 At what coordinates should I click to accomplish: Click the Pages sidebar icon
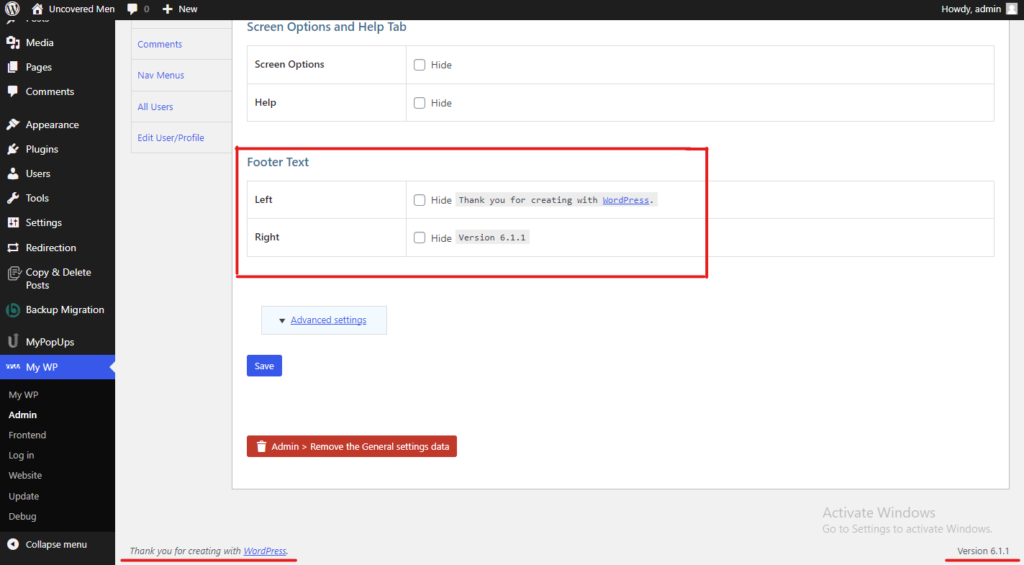pyautogui.click(x=12, y=67)
